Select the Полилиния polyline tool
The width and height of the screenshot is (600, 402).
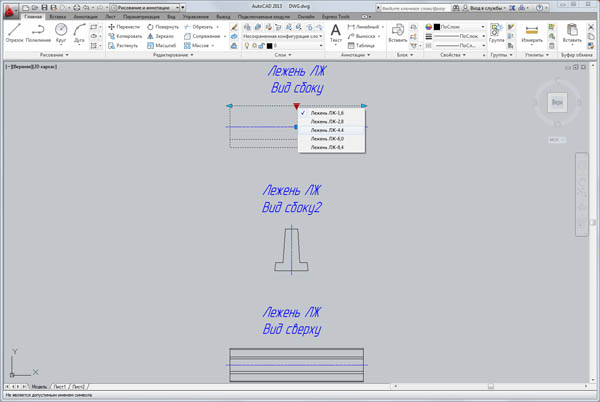[x=38, y=33]
